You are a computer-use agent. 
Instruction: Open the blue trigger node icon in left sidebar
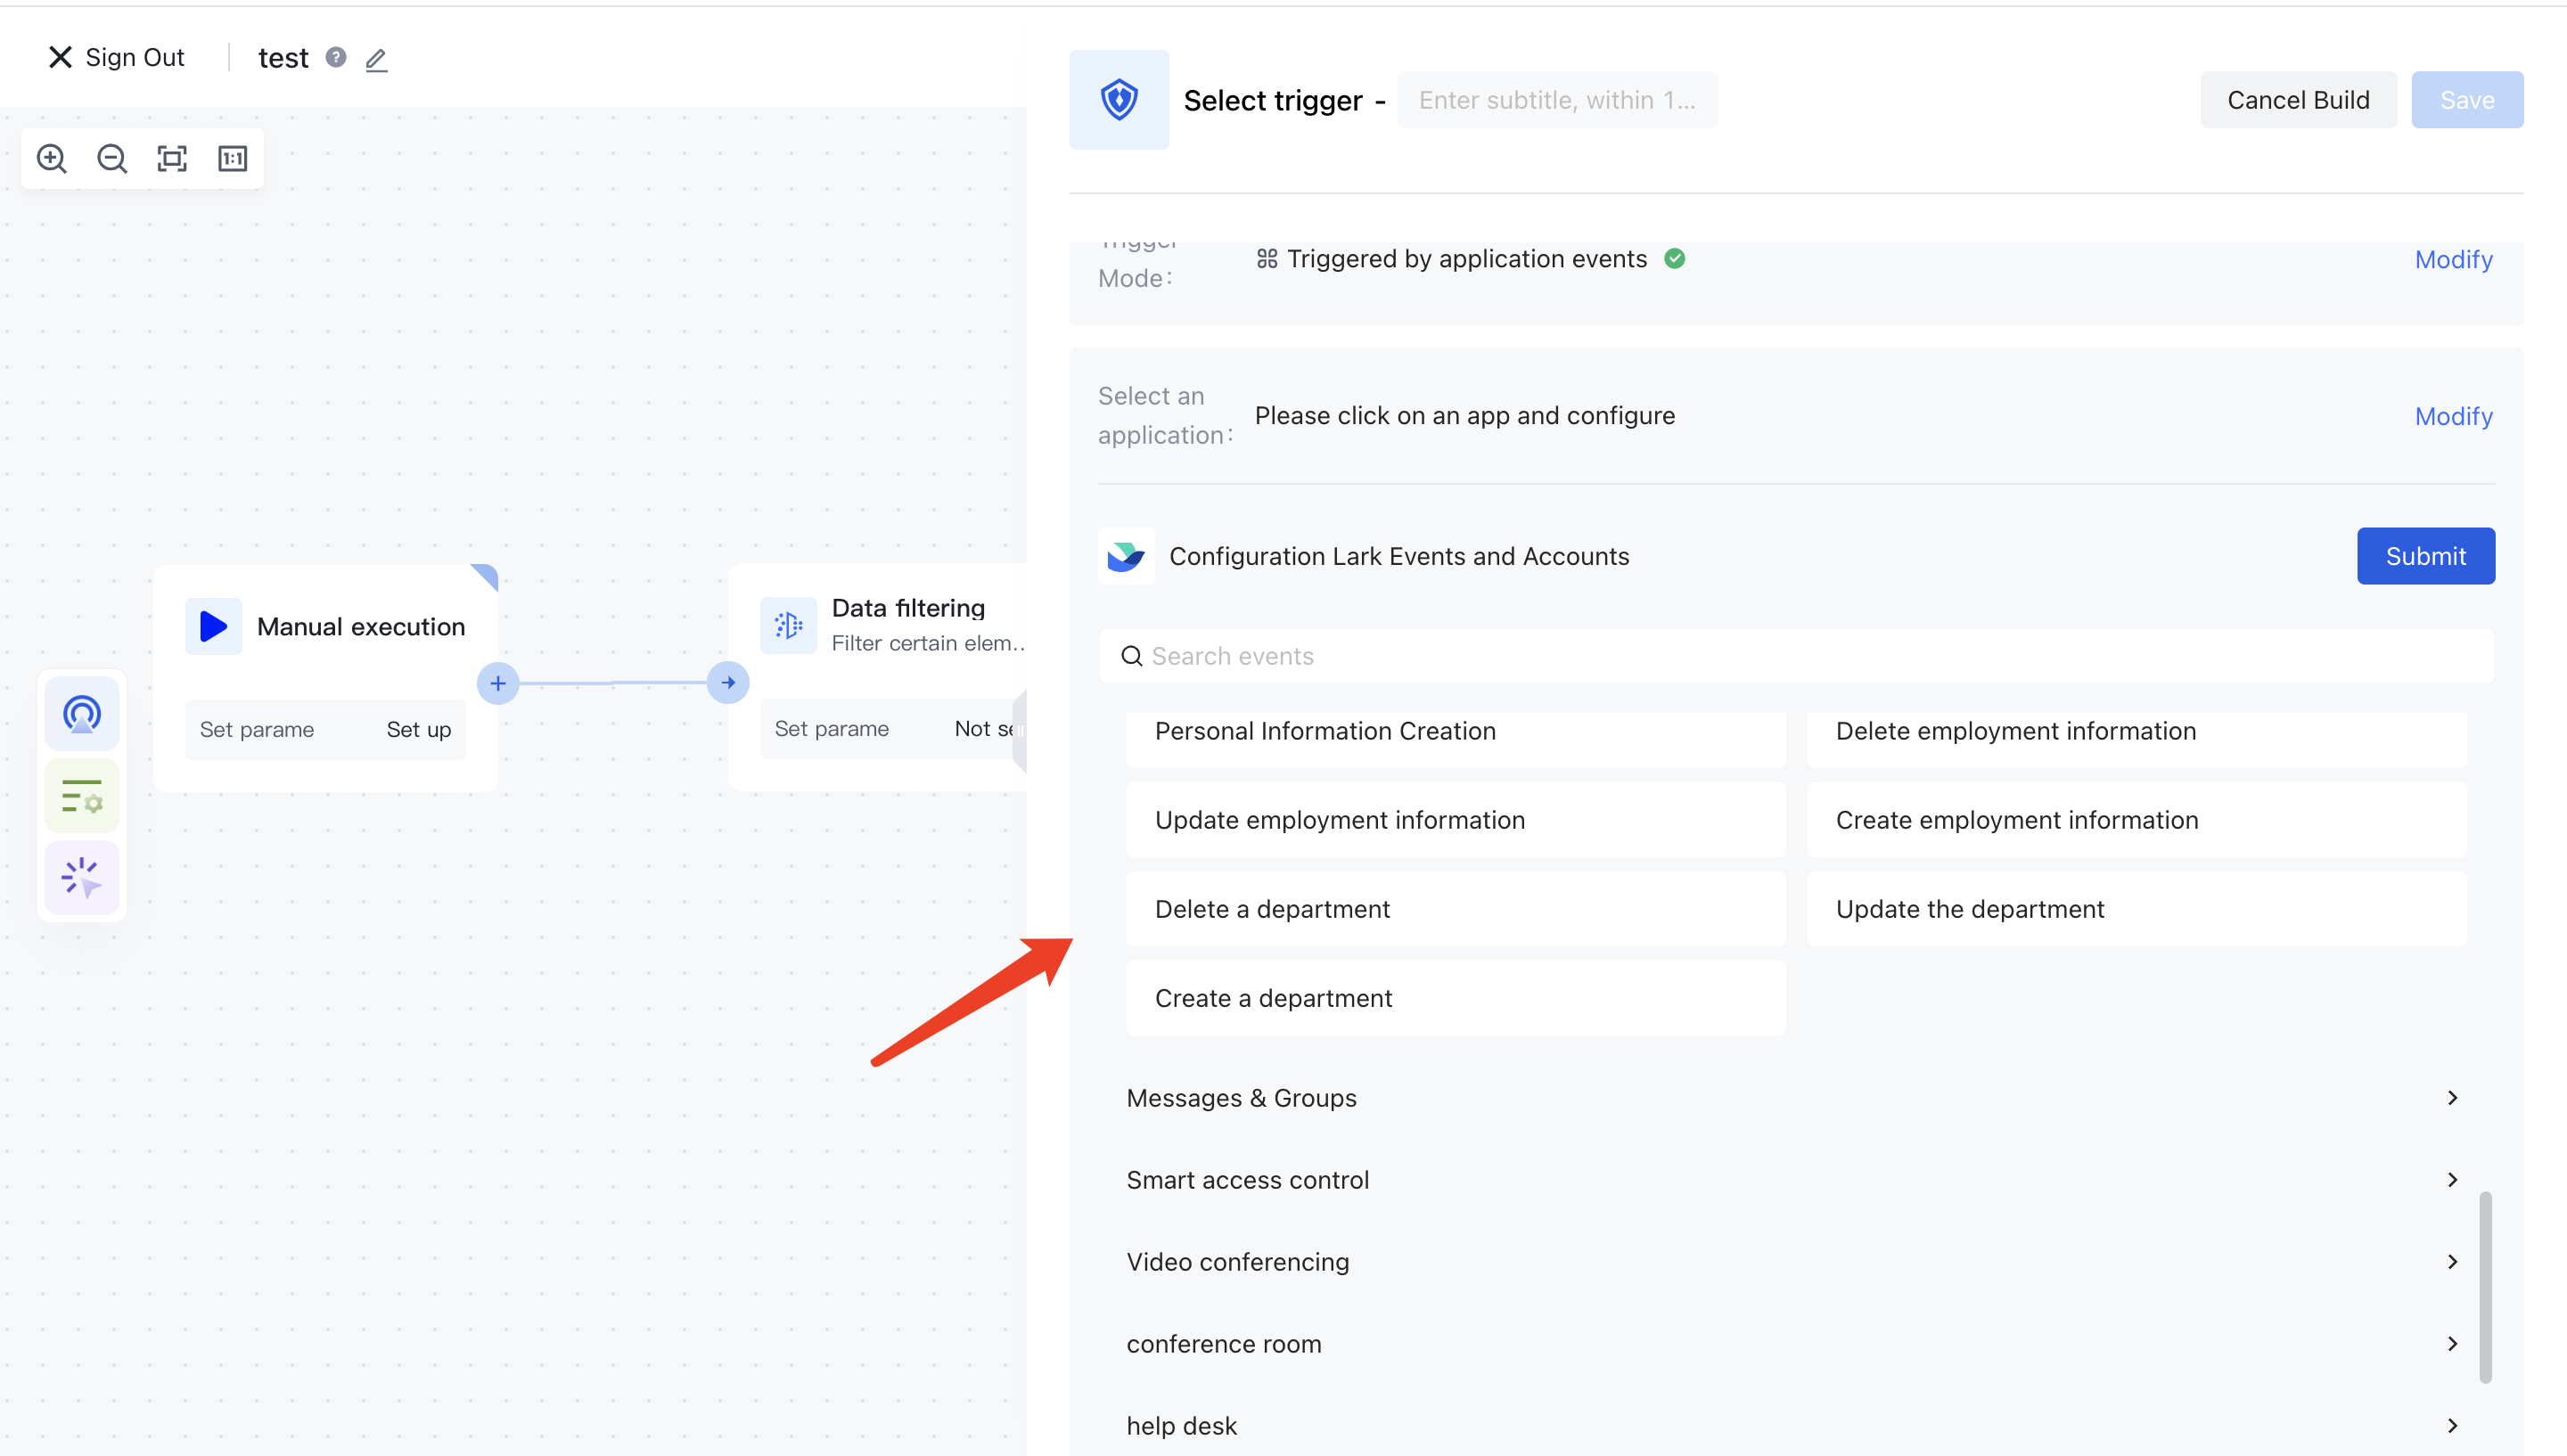pyautogui.click(x=81, y=713)
